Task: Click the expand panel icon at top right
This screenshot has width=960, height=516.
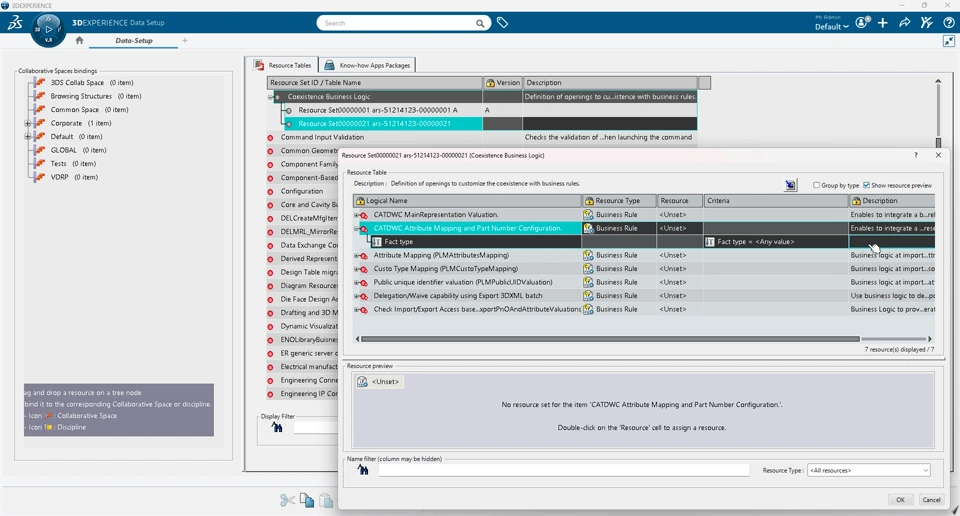Action: point(948,41)
